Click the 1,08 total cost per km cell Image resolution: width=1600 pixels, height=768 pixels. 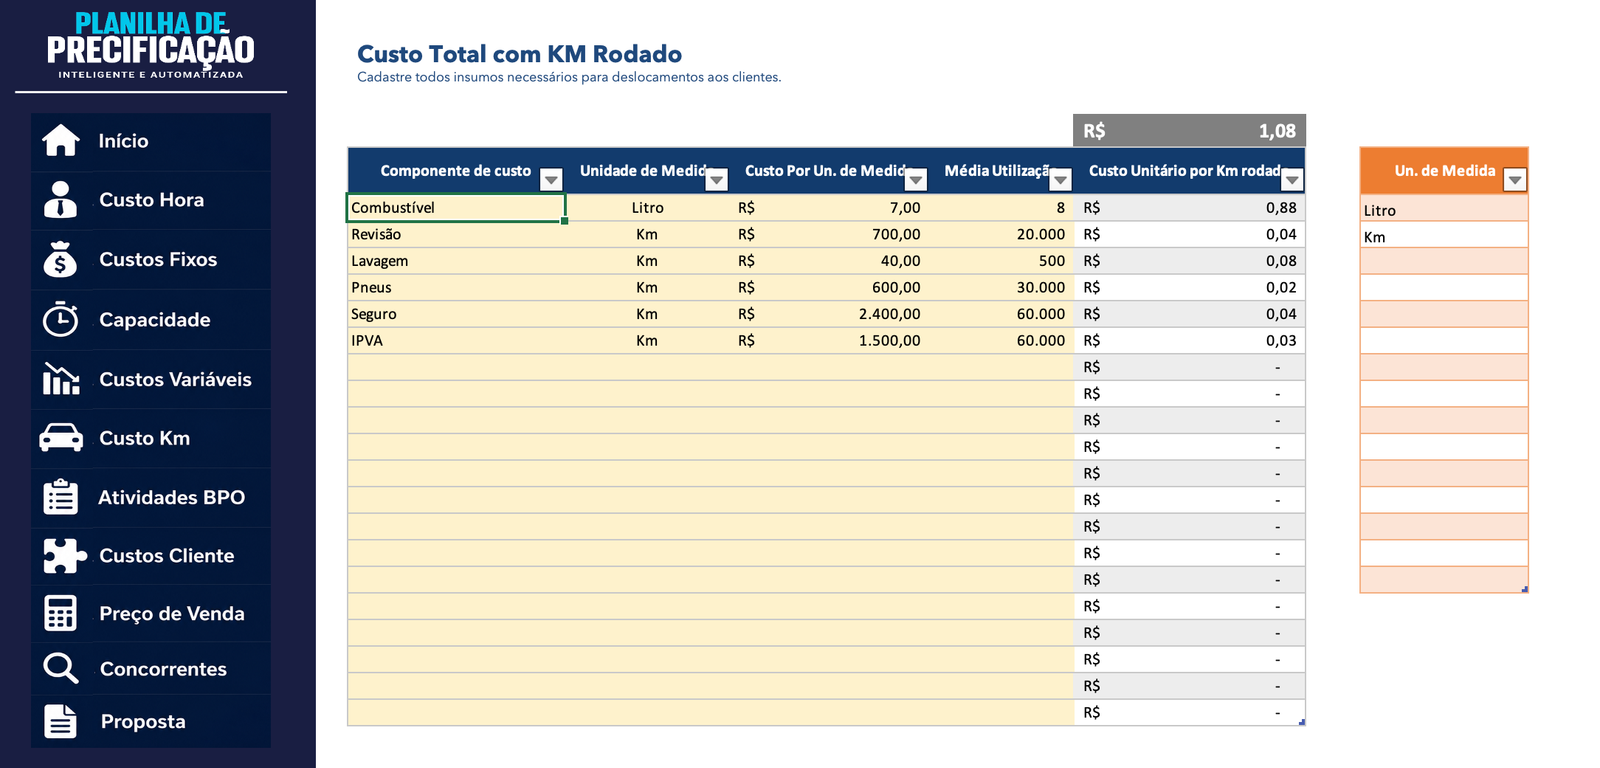[1189, 131]
